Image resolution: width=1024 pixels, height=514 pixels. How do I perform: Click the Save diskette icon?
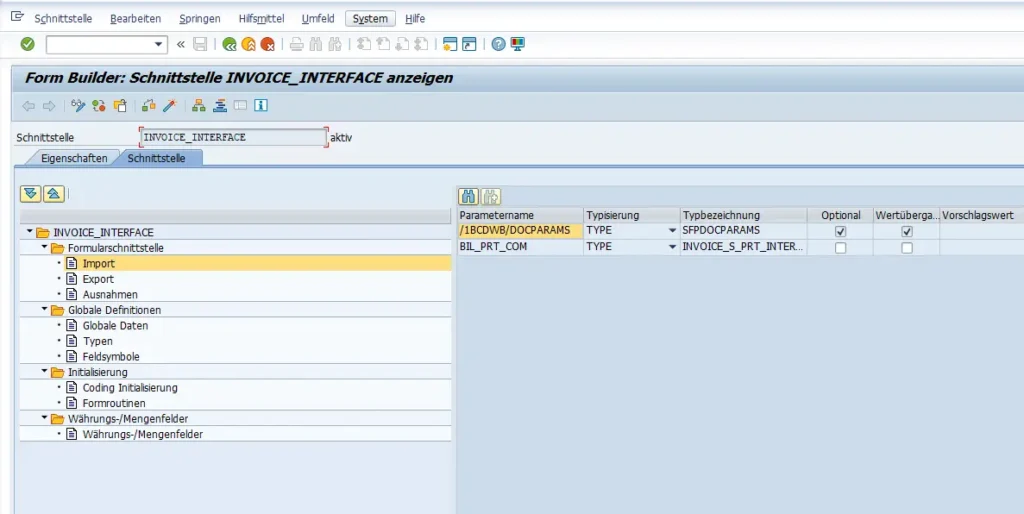point(200,44)
